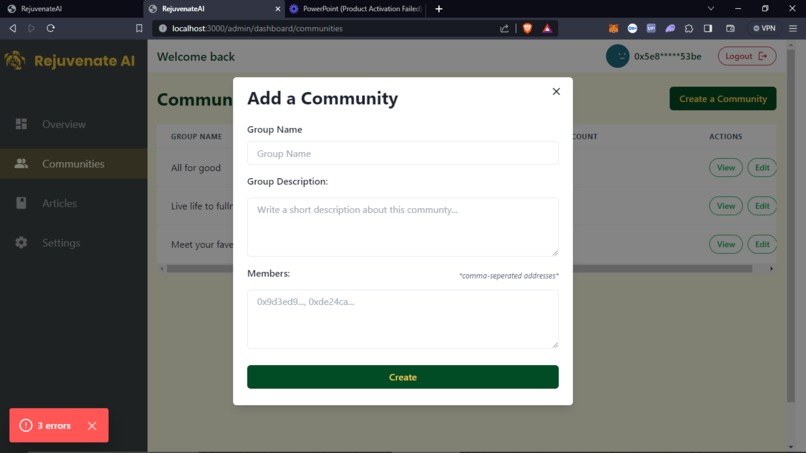Image resolution: width=806 pixels, height=453 pixels.
Task: Open the tab search dropdown
Action: [711, 9]
